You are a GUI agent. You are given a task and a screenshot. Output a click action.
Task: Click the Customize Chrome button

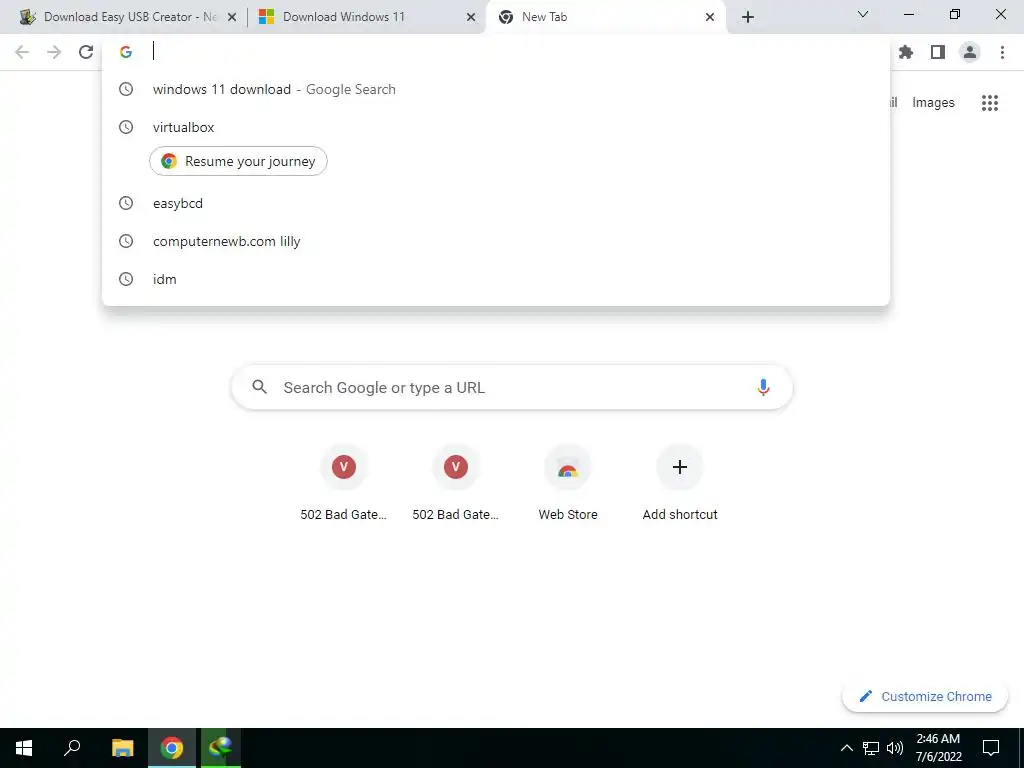(925, 697)
